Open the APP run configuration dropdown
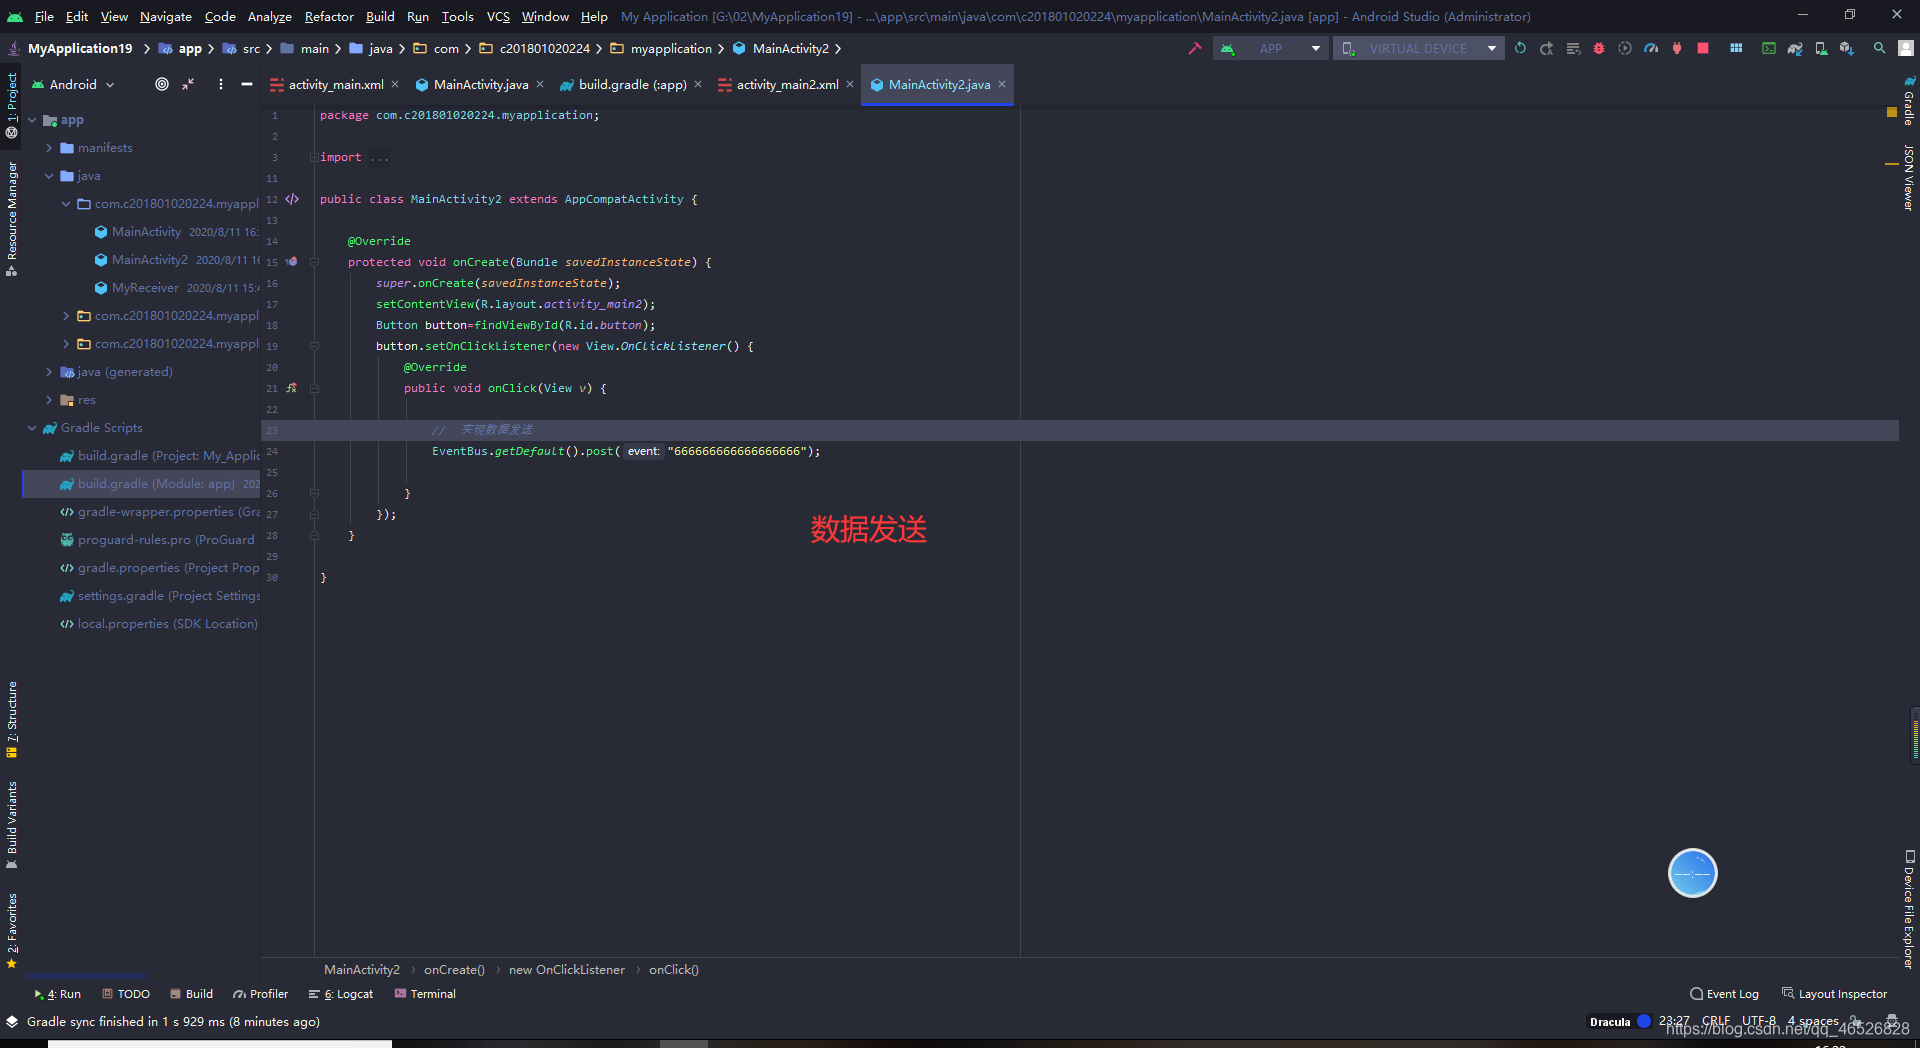The width and height of the screenshot is (1920, 1048). coord(1271,48)
